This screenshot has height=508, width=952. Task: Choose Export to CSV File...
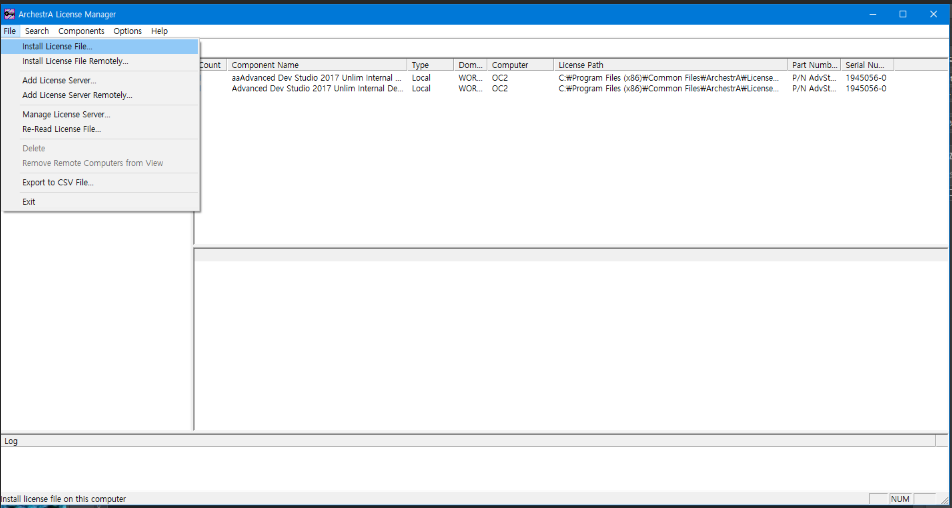[x=100, y=183]
